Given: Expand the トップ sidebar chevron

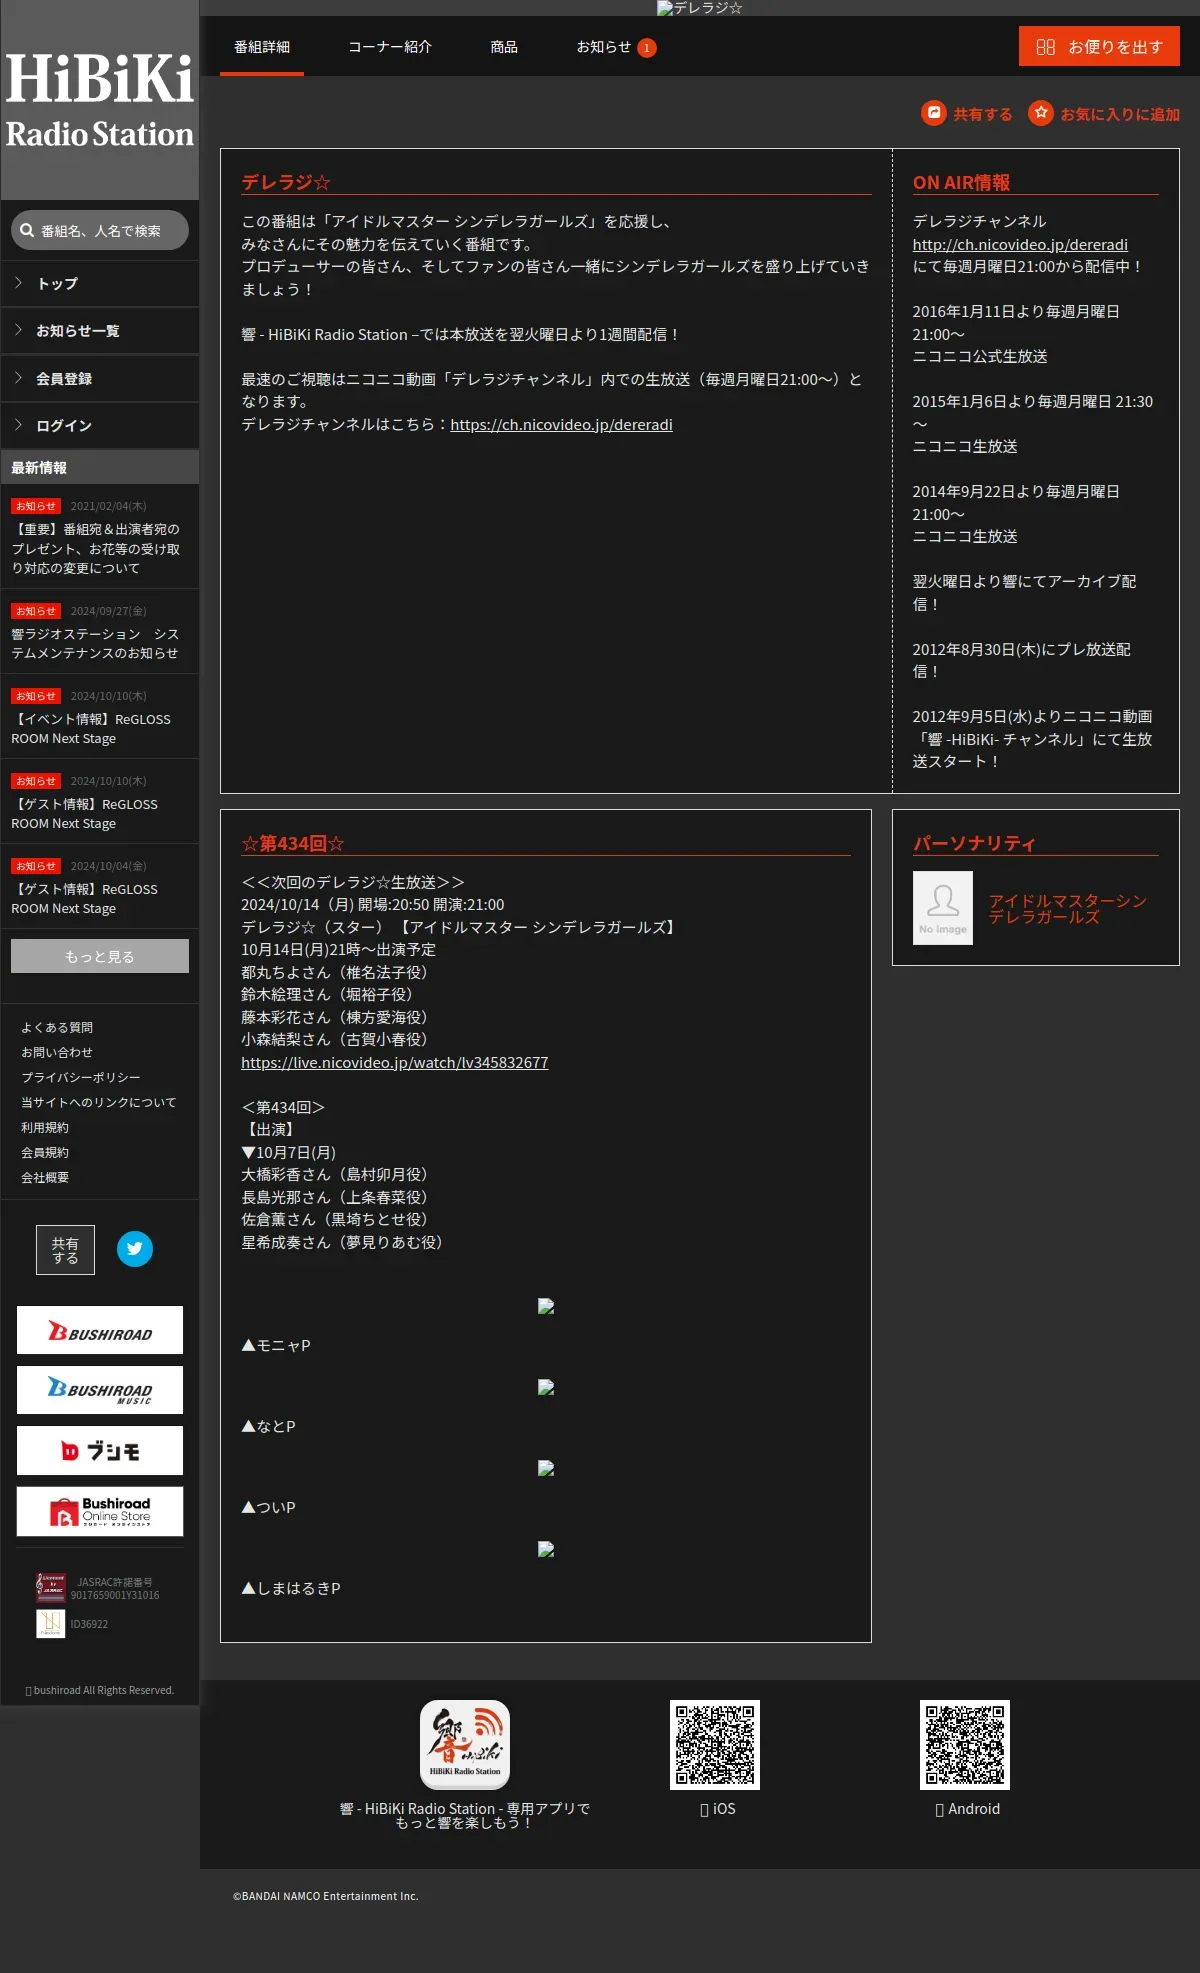Looking at the screenshot, I should 19,283.
